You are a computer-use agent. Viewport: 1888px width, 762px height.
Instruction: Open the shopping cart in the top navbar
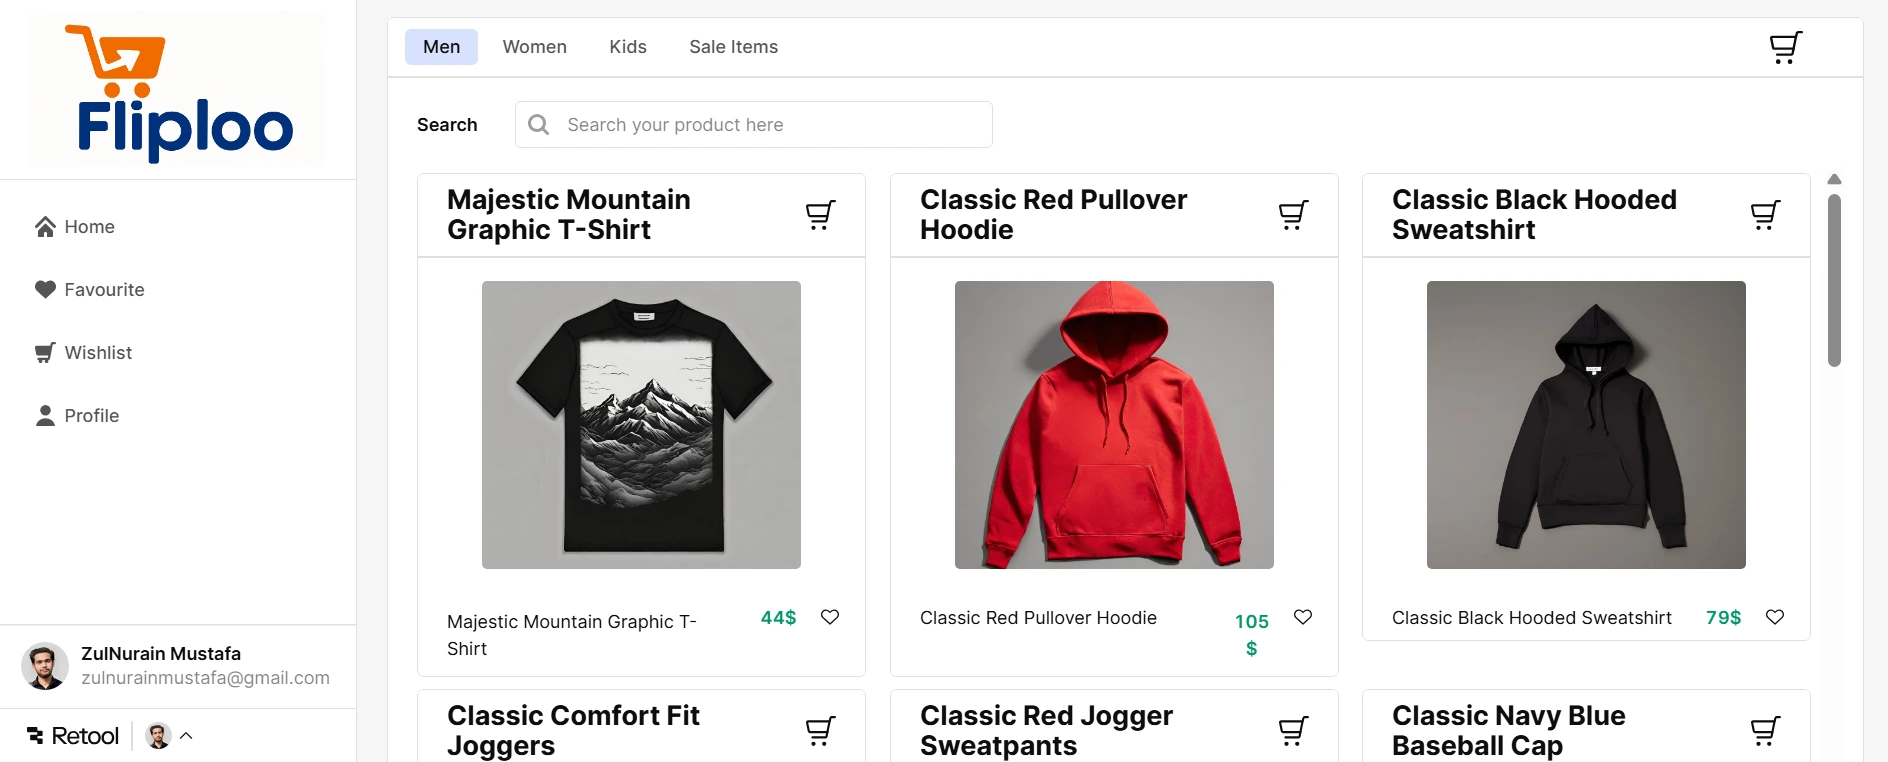pos(1784,46)
